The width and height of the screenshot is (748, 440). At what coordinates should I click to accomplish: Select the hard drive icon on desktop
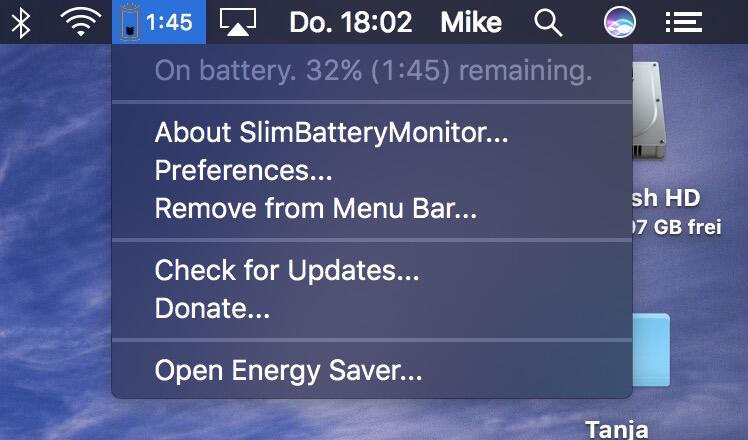tap(649, 112)
